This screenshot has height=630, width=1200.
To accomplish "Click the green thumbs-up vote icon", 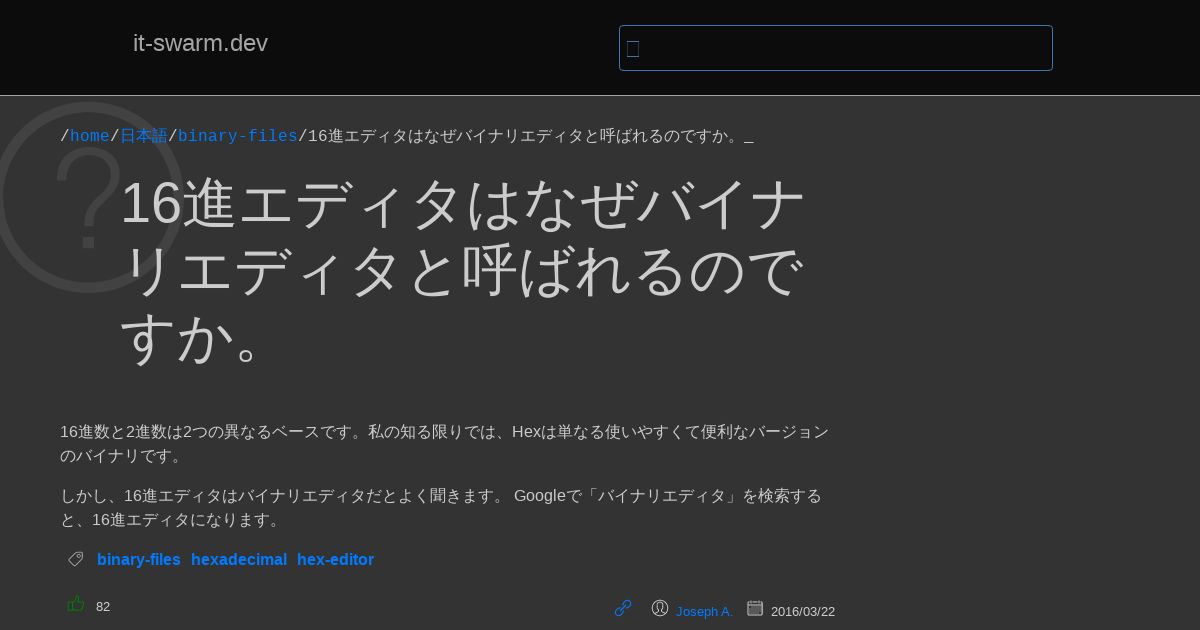I will click(76, 603).
